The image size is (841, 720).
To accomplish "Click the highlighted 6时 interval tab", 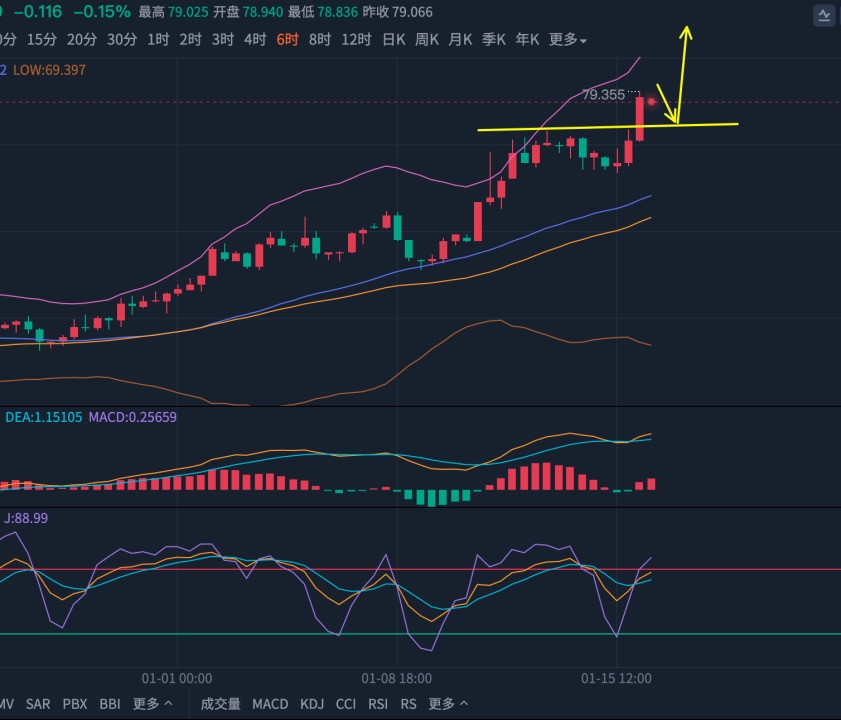I will point(287,40).
